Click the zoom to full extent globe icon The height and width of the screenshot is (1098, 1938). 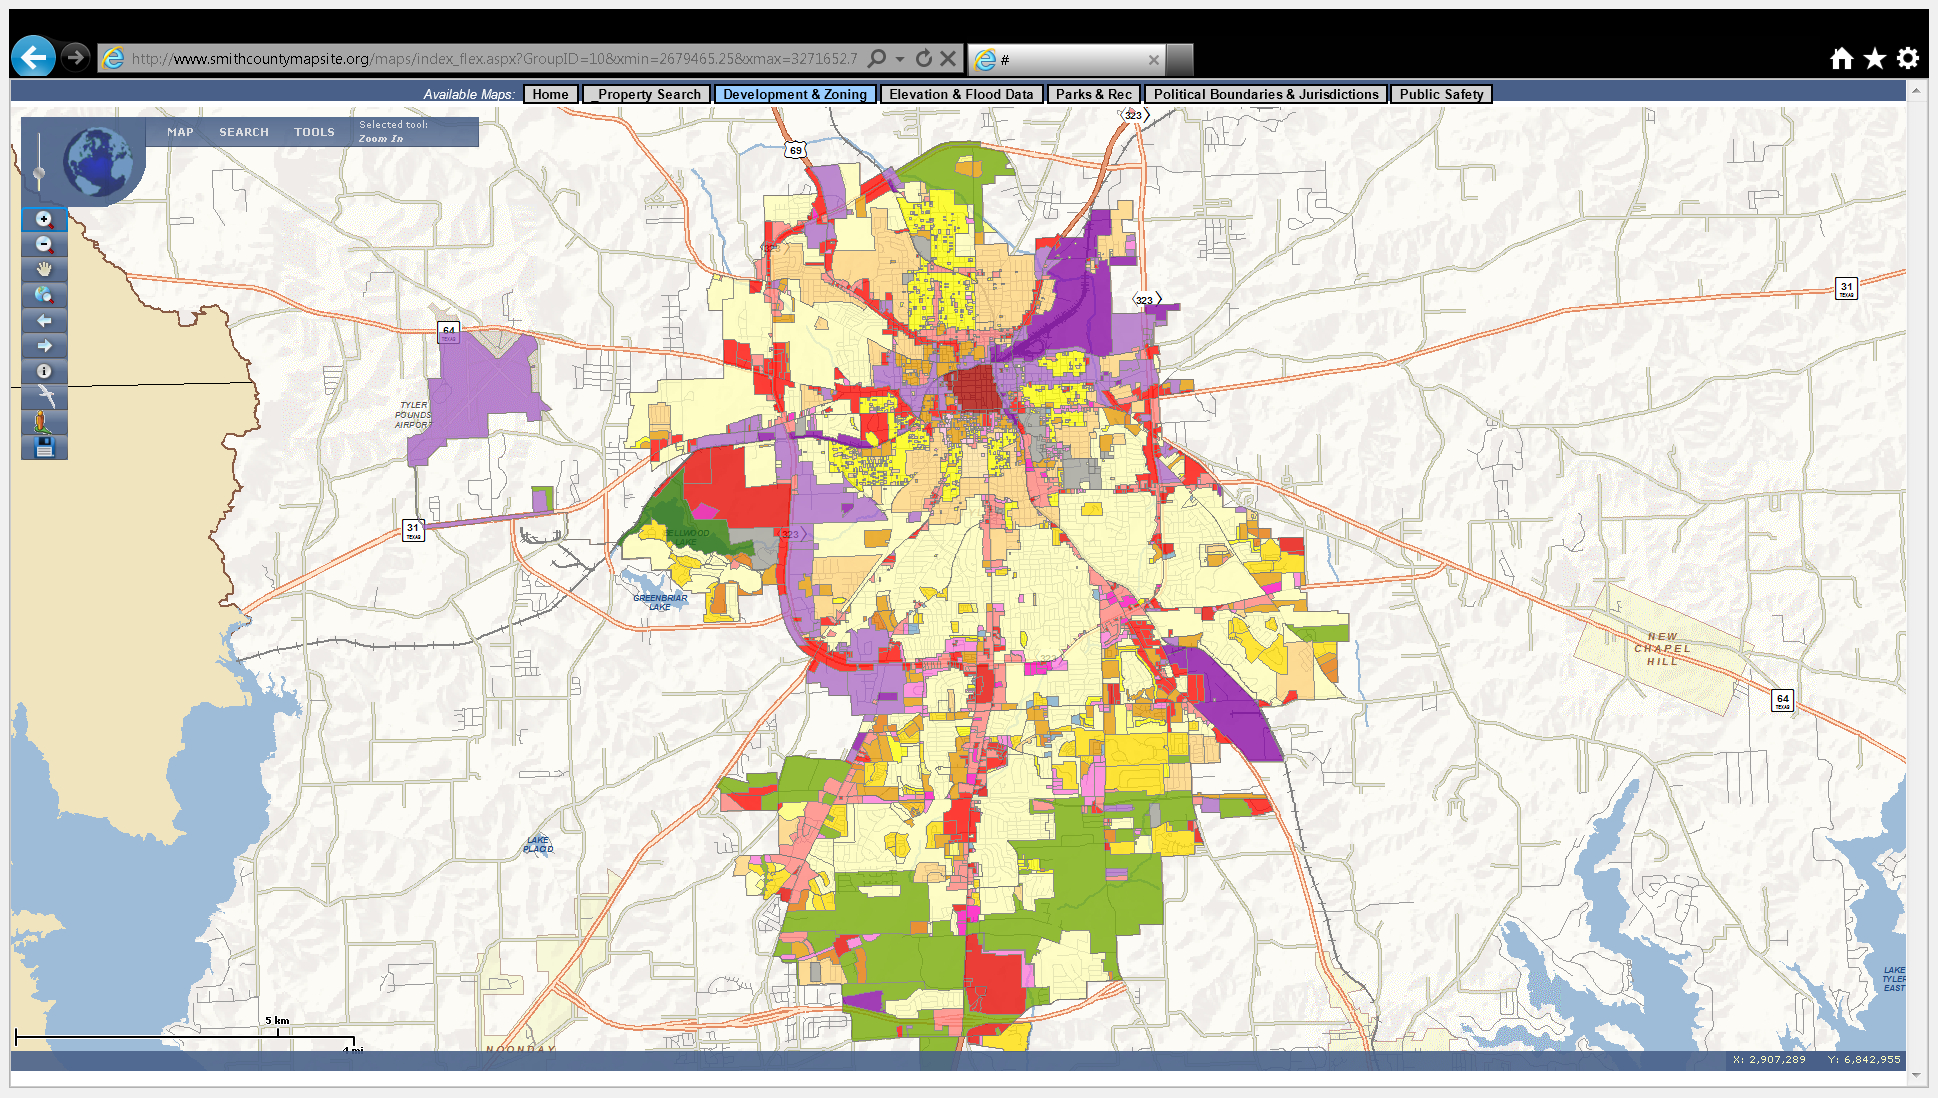44,295
